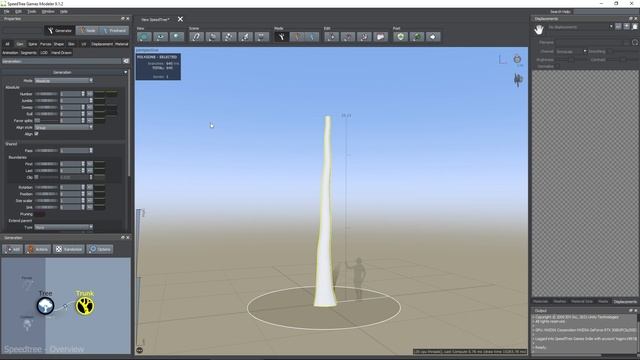Click the first icon in Edit toolbar group
The height and width of the screenshot is (360, 640).
(x=331, y=37)
